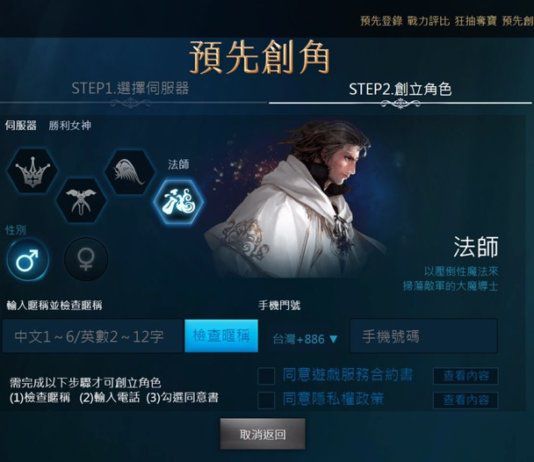Focus the nickname input field
Viewport: 534px width, 462px height.
coord(94,336)
